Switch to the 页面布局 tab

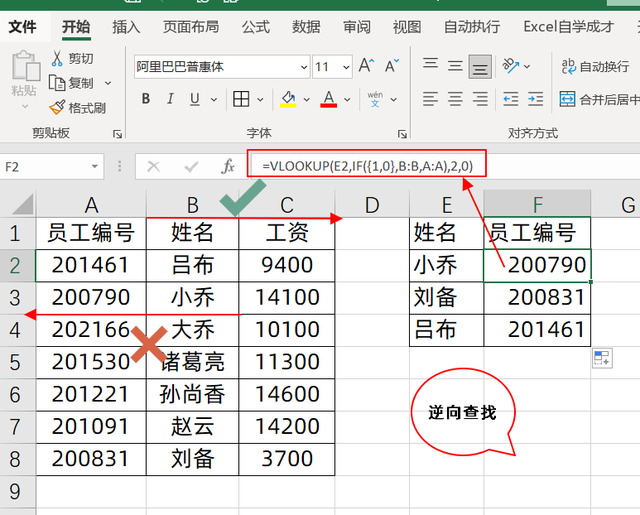tap(191, 27)
